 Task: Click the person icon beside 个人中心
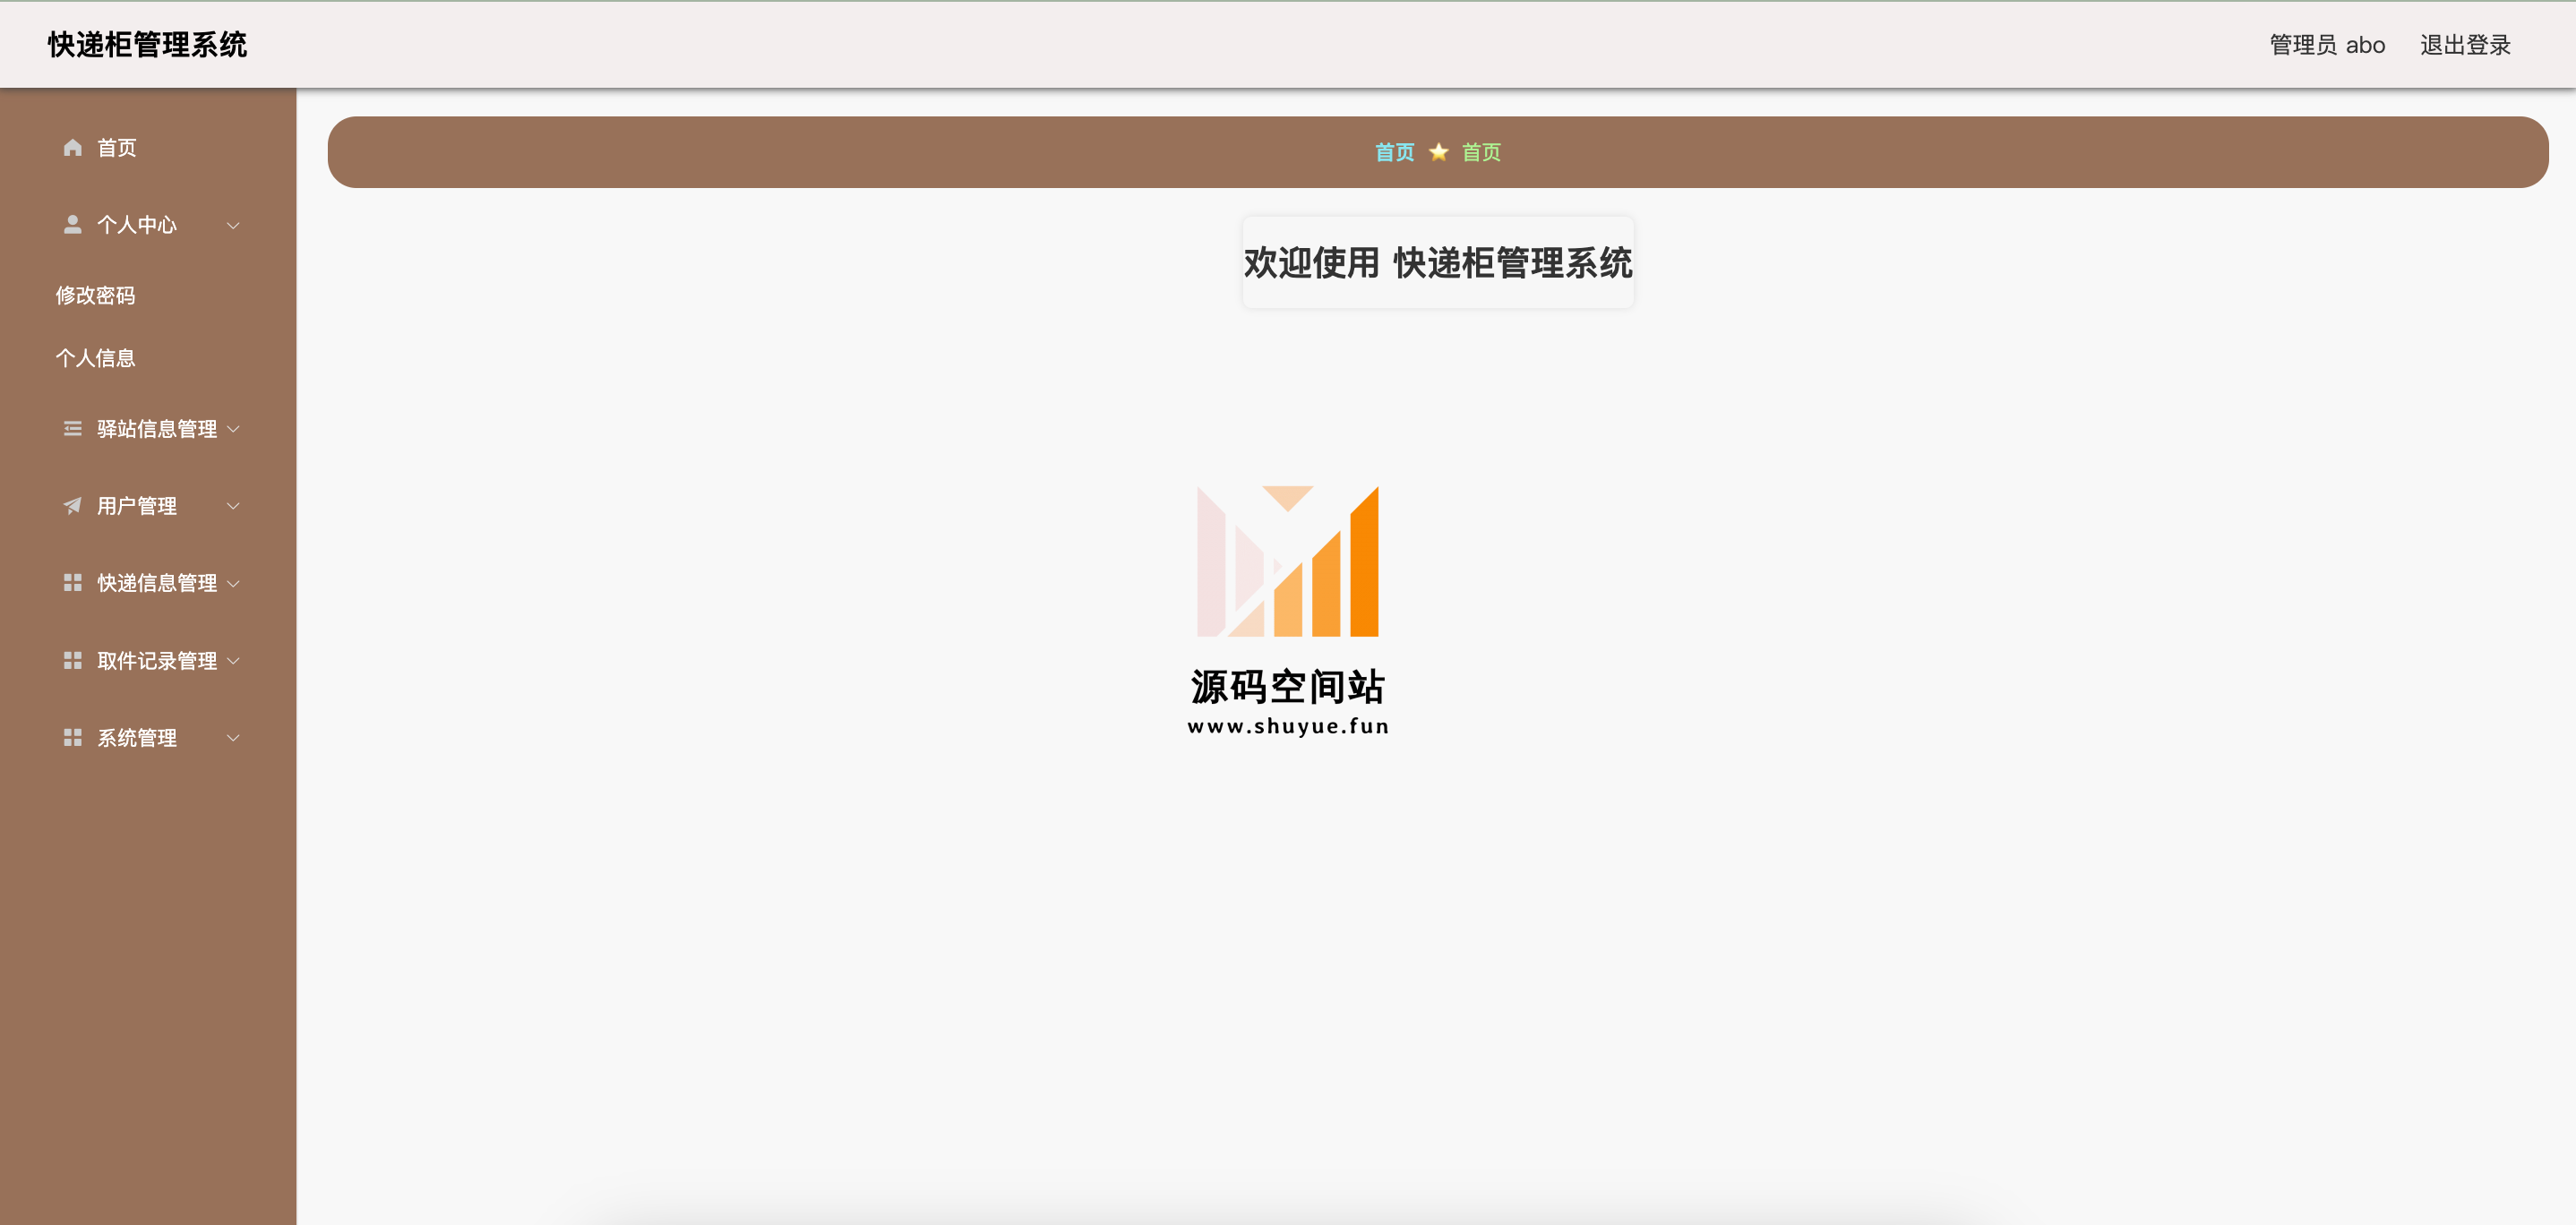(72, 225)
